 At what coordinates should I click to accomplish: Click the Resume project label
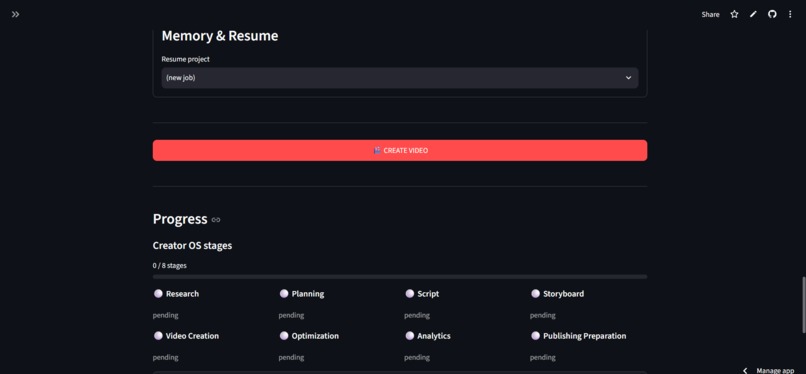(x=186, y=59)
